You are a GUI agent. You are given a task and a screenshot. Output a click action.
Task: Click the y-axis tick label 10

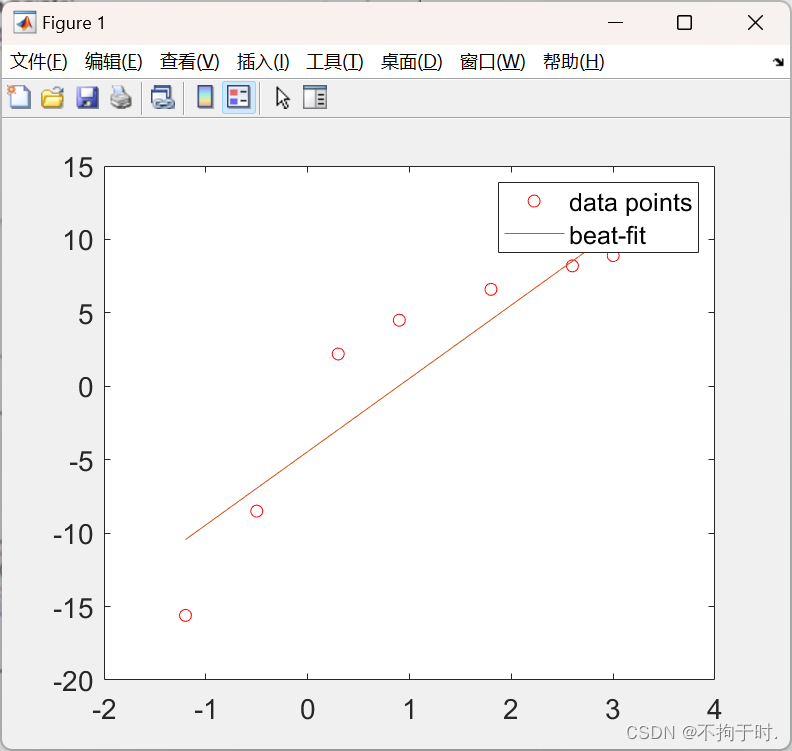coord(78,241)
